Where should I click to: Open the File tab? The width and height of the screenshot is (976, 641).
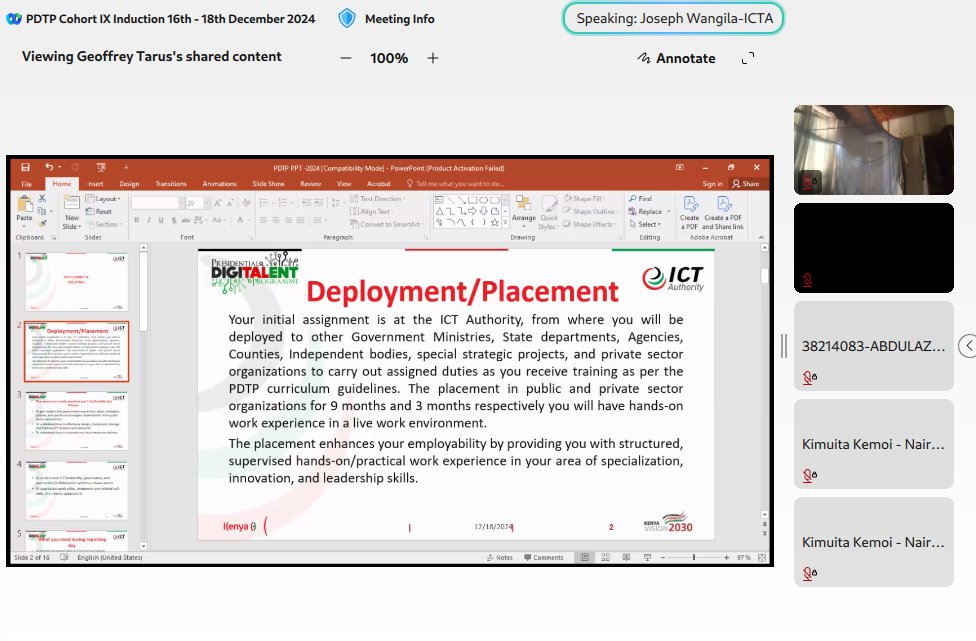point(27,184)
